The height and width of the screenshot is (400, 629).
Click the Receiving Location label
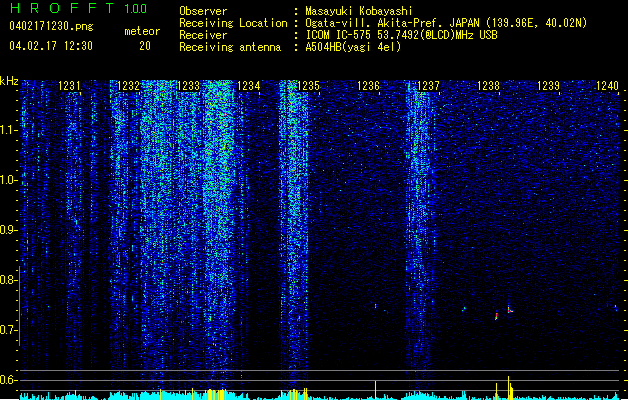pyautogui.click(x=233, y=23)
